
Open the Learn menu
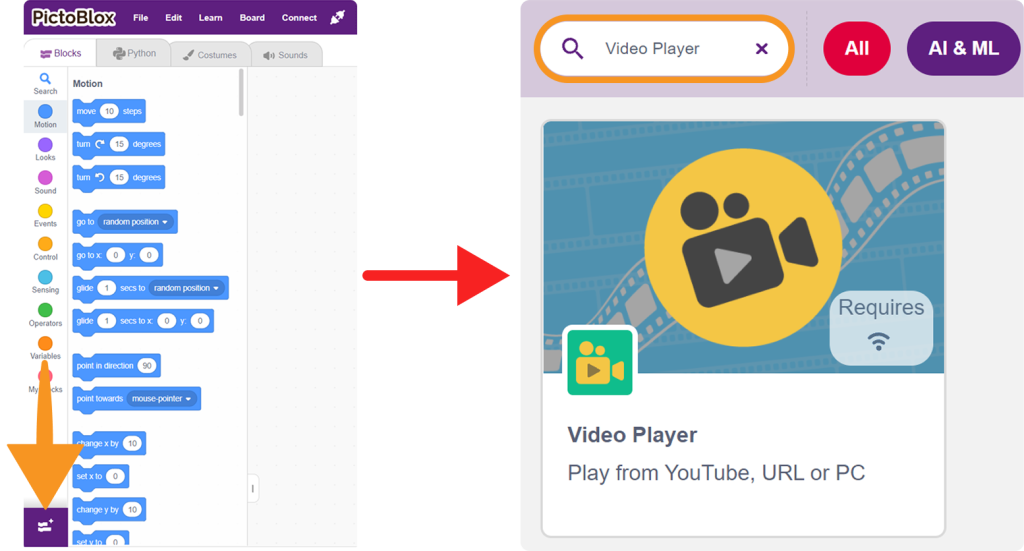210,18
